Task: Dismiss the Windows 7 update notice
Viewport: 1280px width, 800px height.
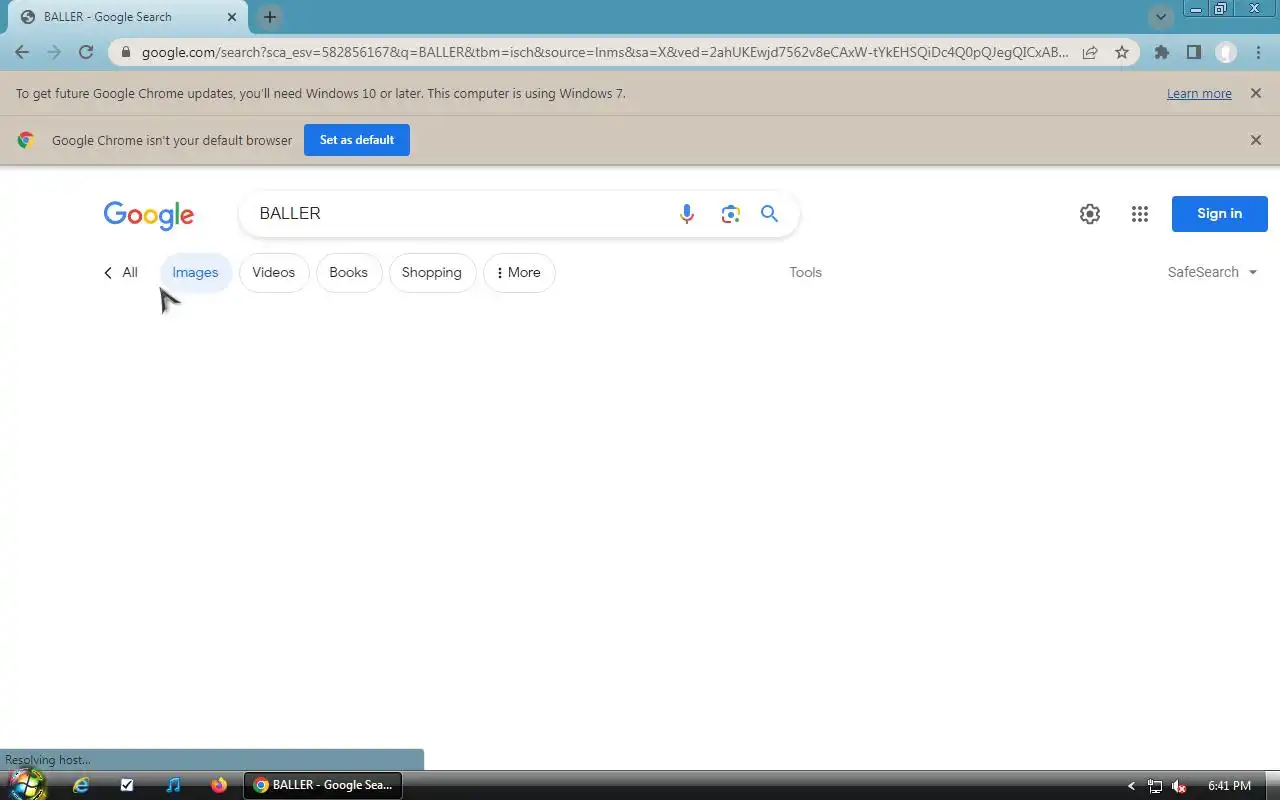Action: click(x=1255, y=93)
